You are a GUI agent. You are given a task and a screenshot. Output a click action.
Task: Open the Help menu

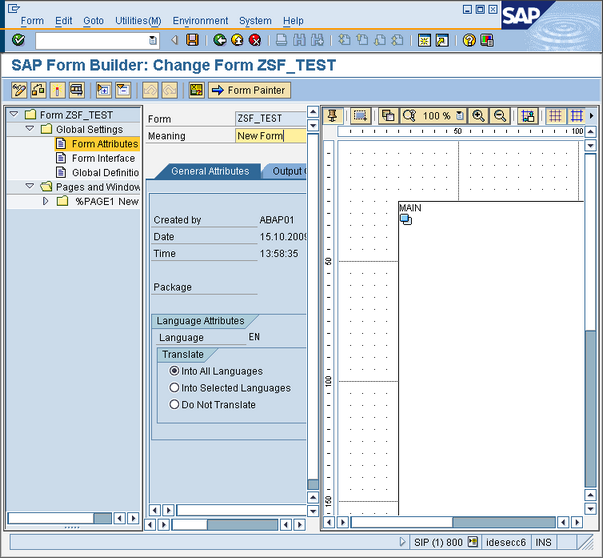point(293,20)
